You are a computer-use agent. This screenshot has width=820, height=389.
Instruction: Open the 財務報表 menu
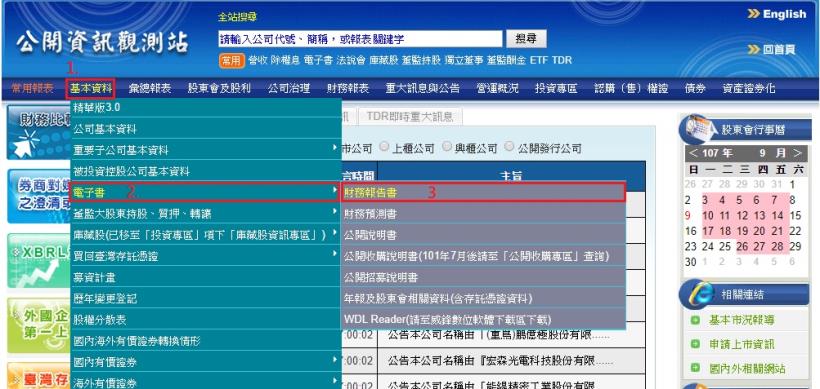click(x=348, y=89)
